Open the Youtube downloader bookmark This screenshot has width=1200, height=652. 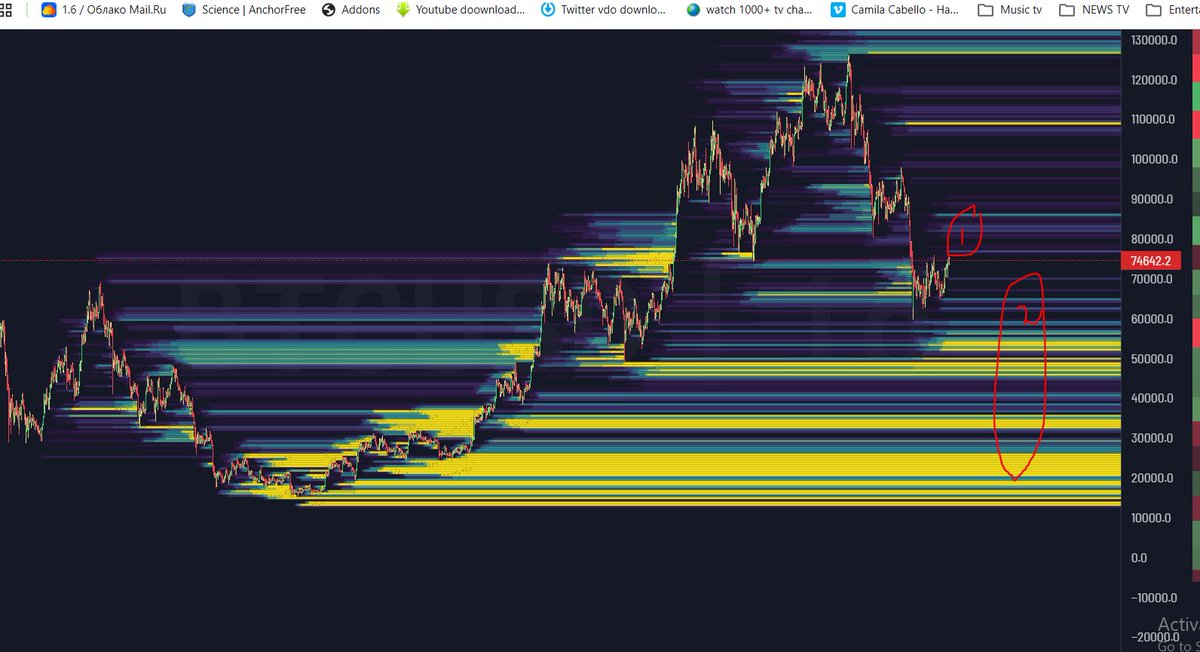point(461,10)
